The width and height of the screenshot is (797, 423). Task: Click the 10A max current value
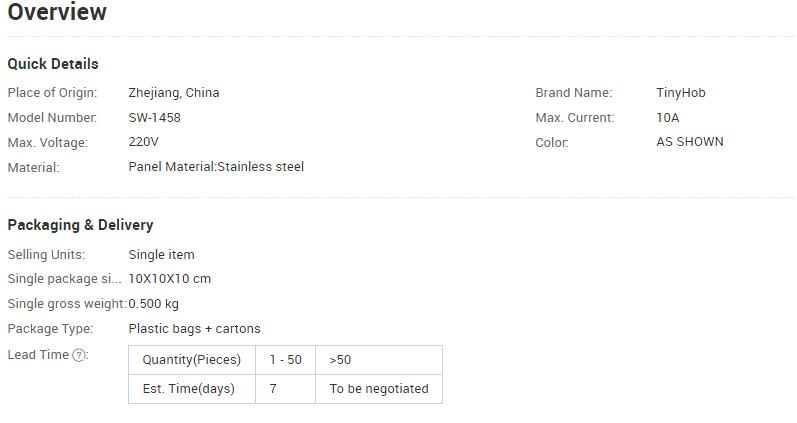point(667,117)
